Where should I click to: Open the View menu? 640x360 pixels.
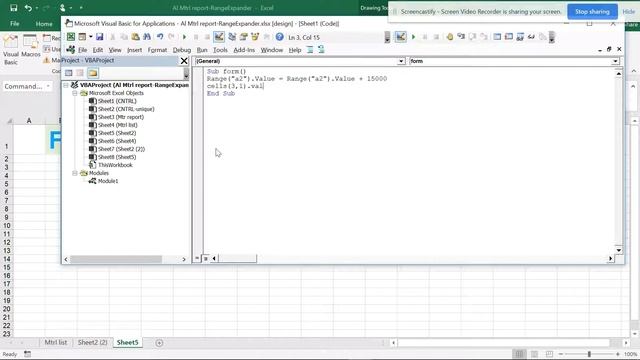(x=115, y=50)
